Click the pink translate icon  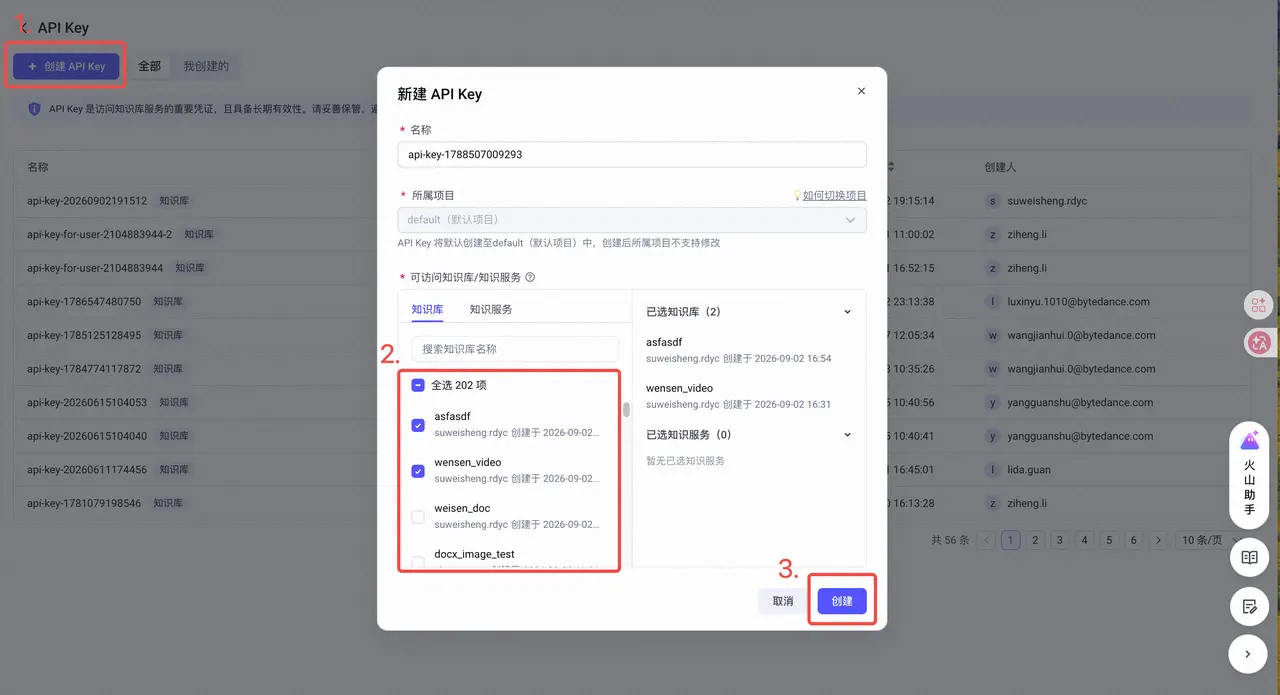tap(1258, 342)
